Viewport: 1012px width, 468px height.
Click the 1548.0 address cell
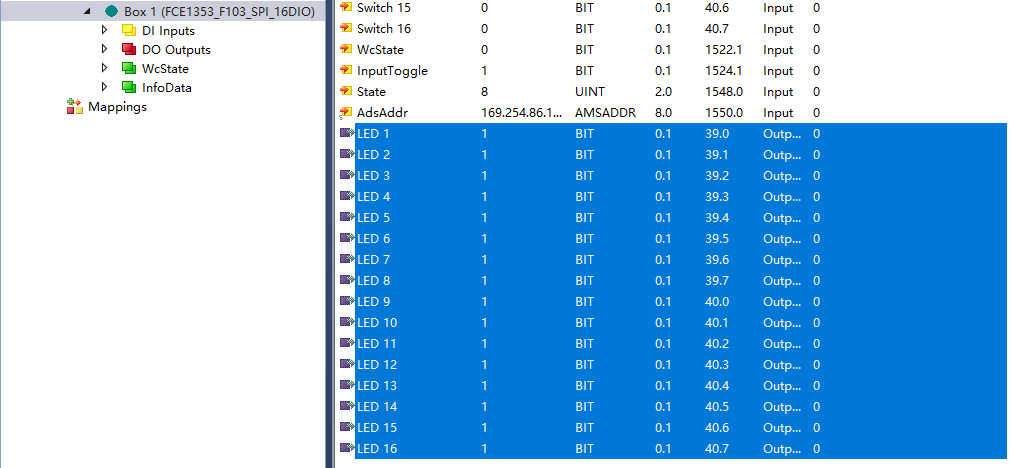pos(724,92)
